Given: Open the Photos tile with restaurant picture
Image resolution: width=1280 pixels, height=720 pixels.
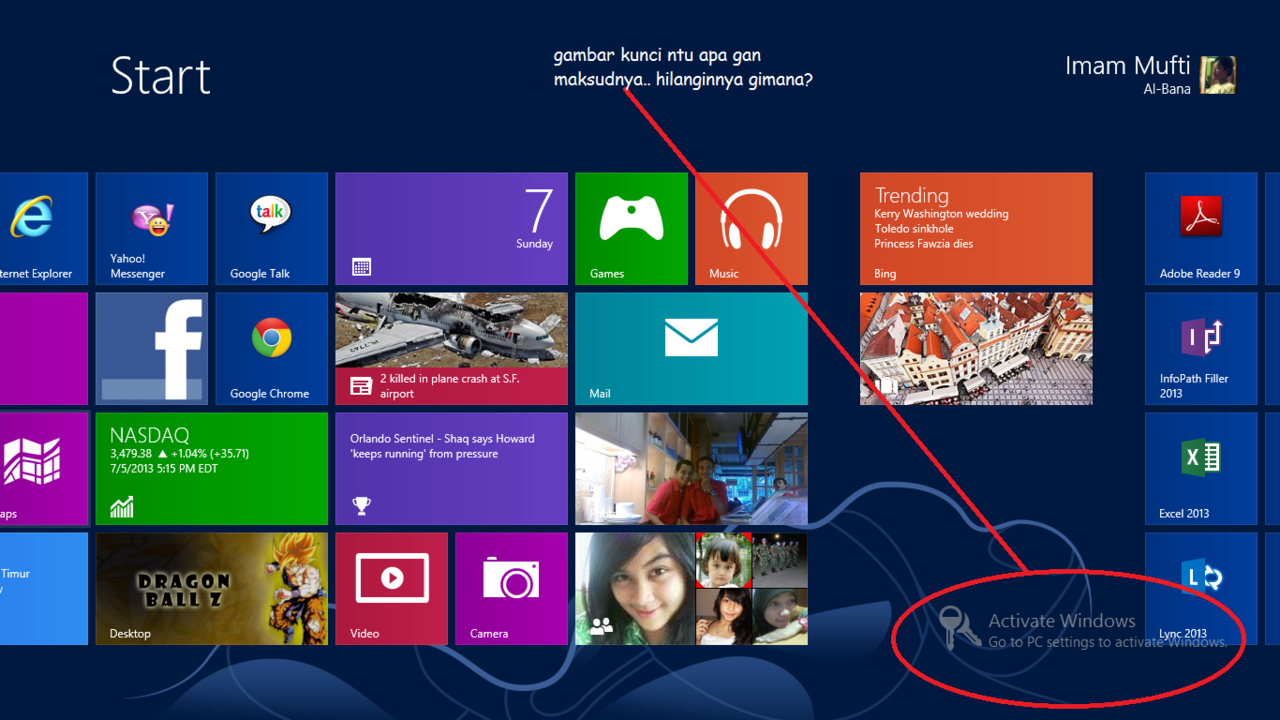Looking at the screenshot, I should [x=692, y=469].
